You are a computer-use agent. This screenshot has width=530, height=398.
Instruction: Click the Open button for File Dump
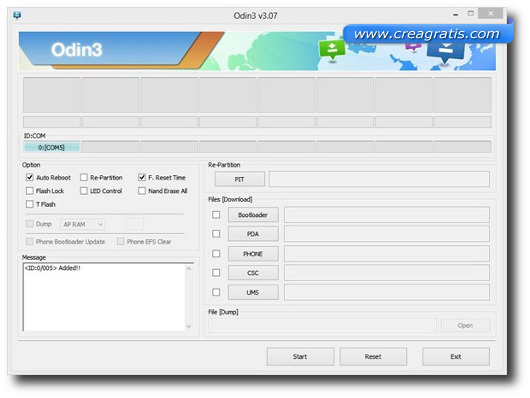[465, 325]
